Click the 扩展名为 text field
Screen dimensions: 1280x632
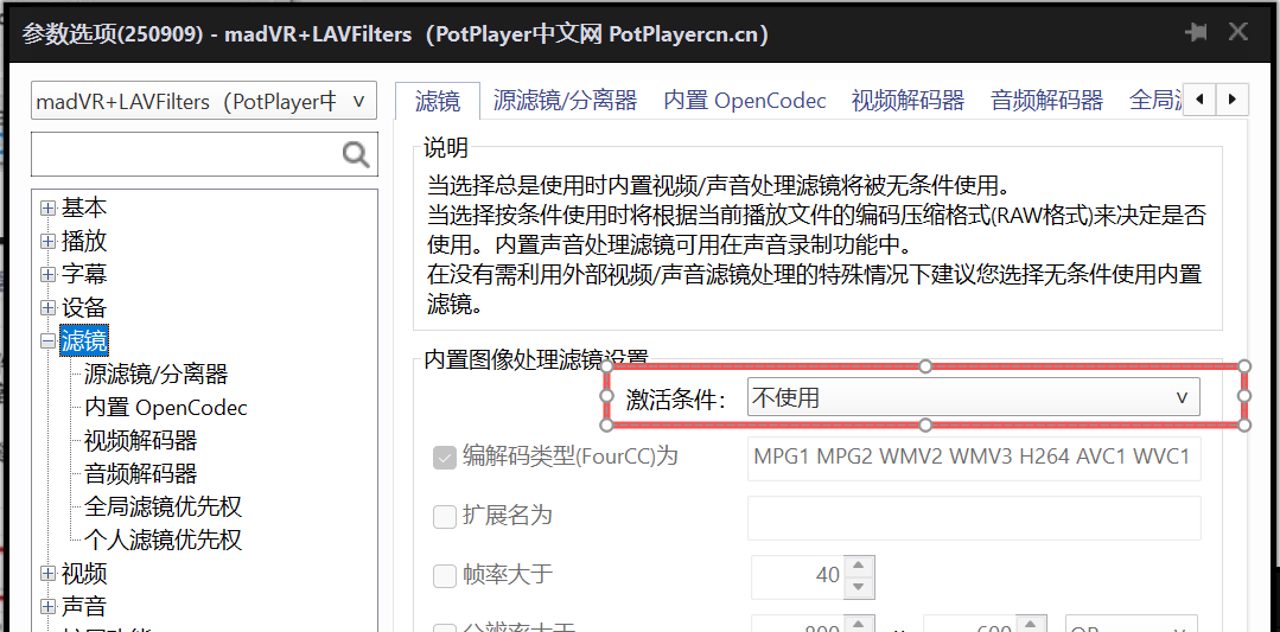(x=974, y=518)
